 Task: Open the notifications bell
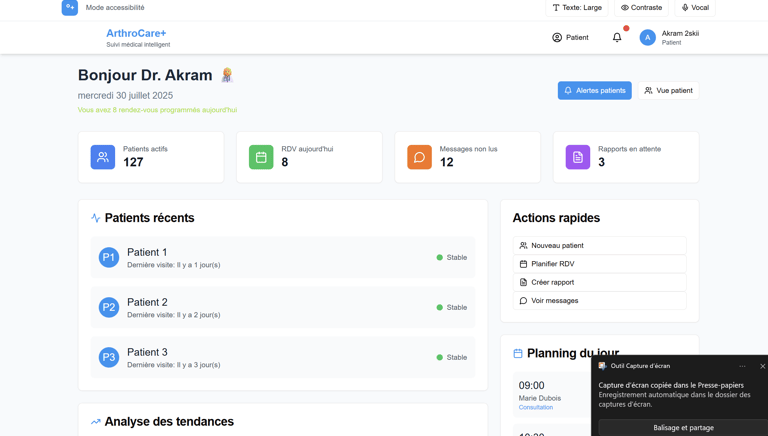(617, 37)
